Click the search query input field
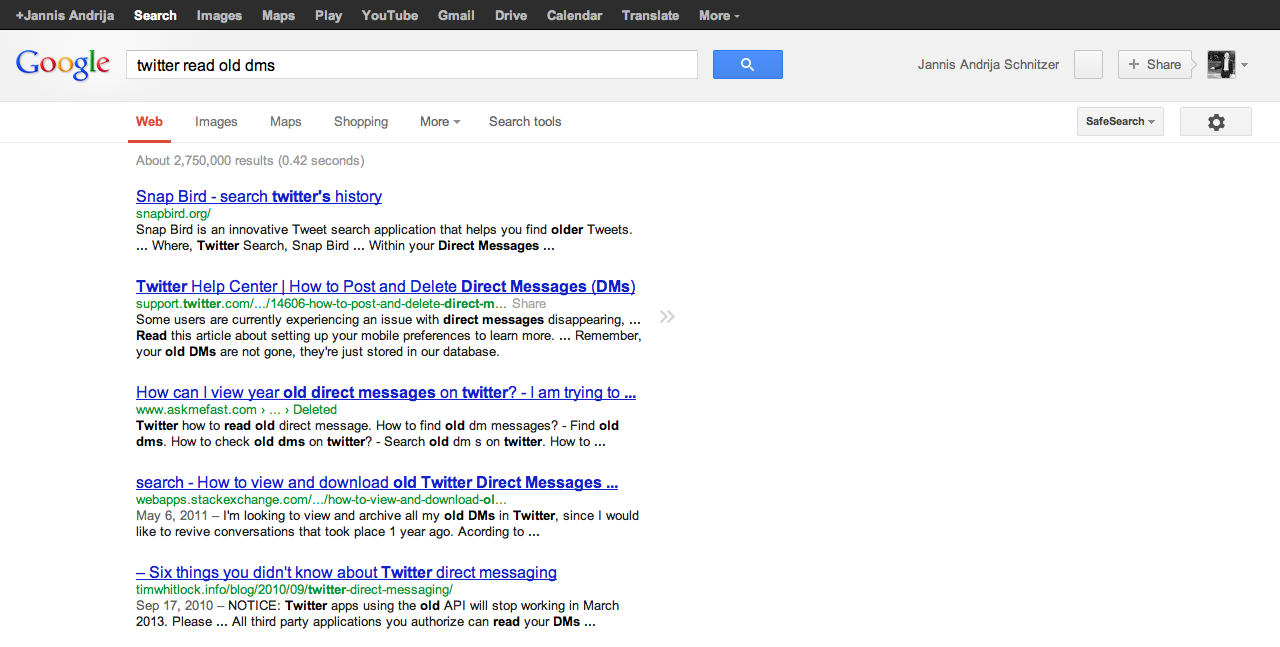 pos(411,65)
